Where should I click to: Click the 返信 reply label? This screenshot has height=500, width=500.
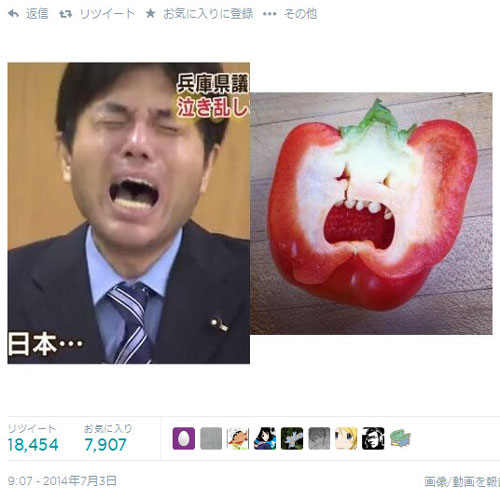click(x=37, y=14)
